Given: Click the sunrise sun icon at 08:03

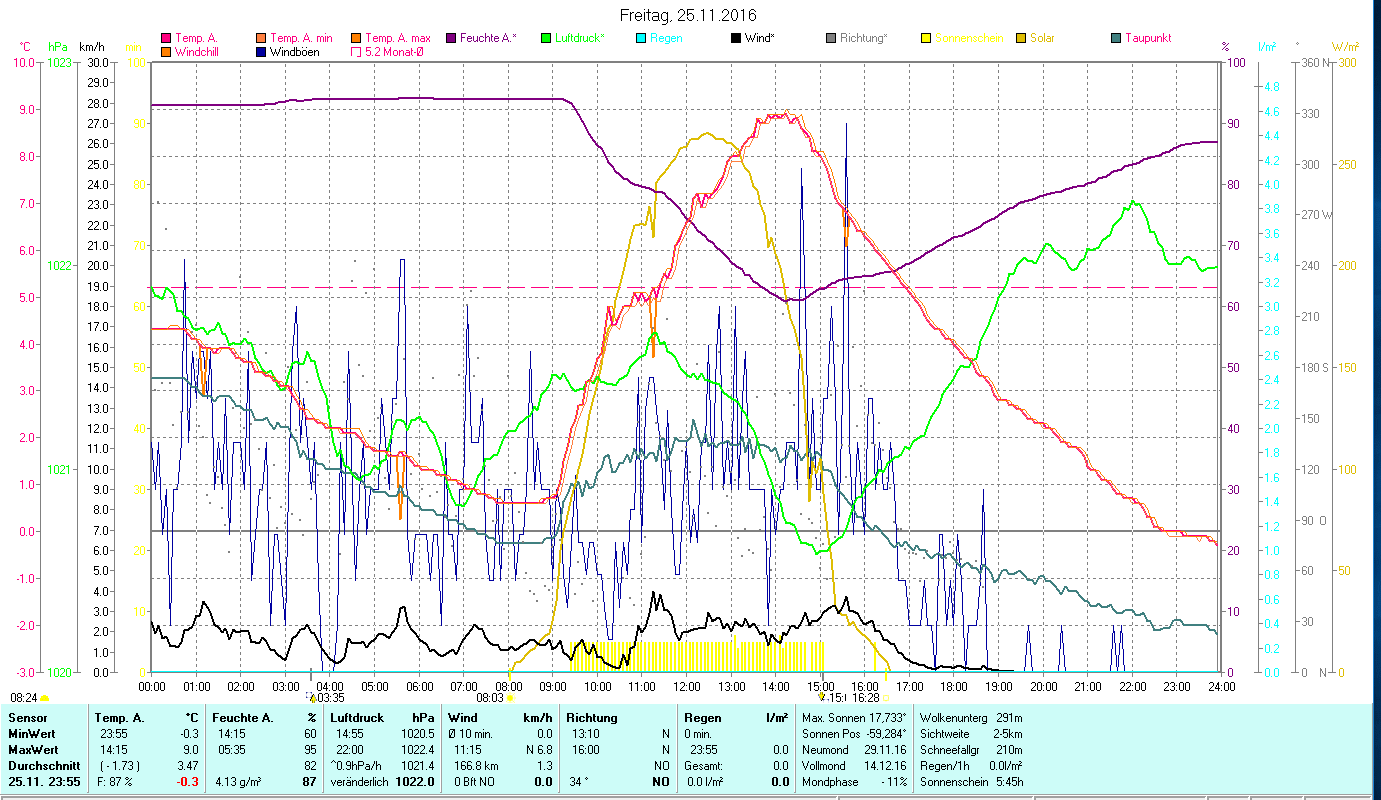Looking at the screenshot, I should pos(511,698).
